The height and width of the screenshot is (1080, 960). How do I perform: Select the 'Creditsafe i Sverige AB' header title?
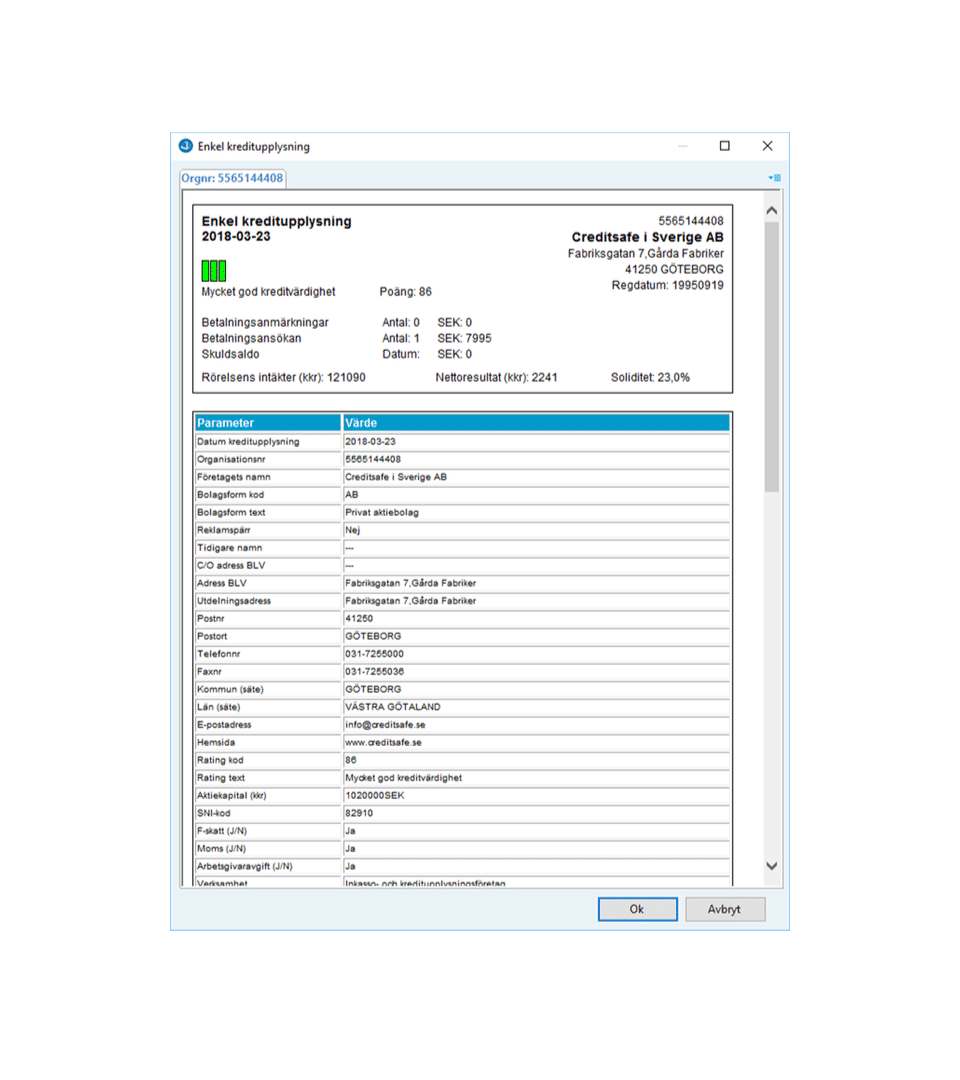coord(647,237)
